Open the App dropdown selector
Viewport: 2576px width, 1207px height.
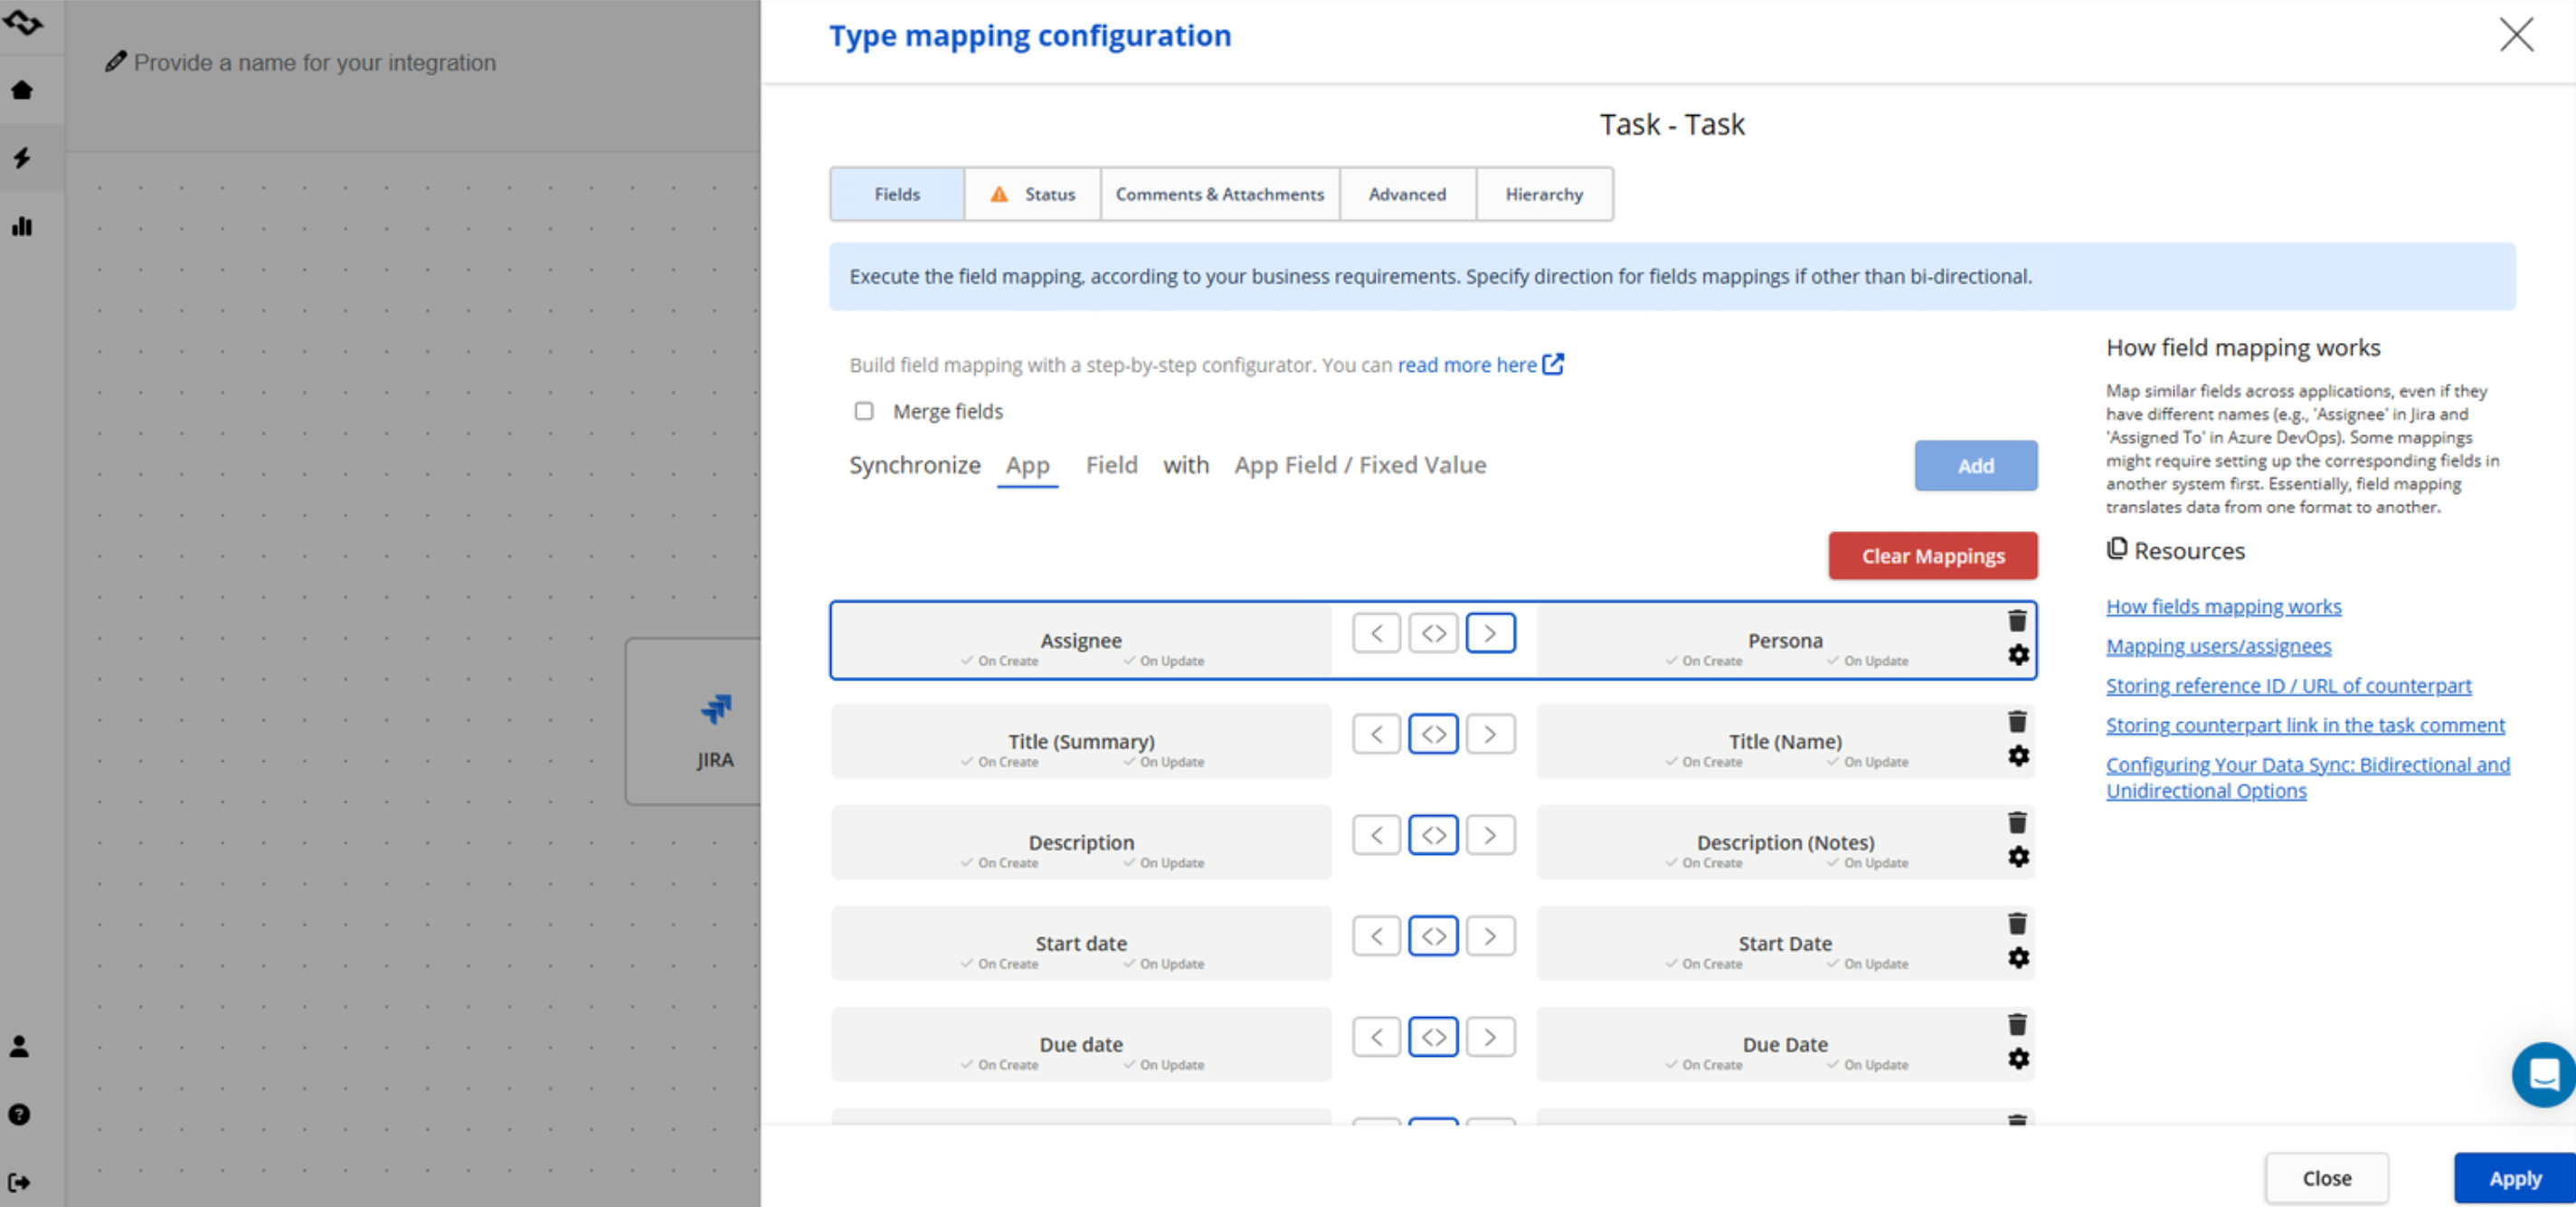pos(1027,465)
